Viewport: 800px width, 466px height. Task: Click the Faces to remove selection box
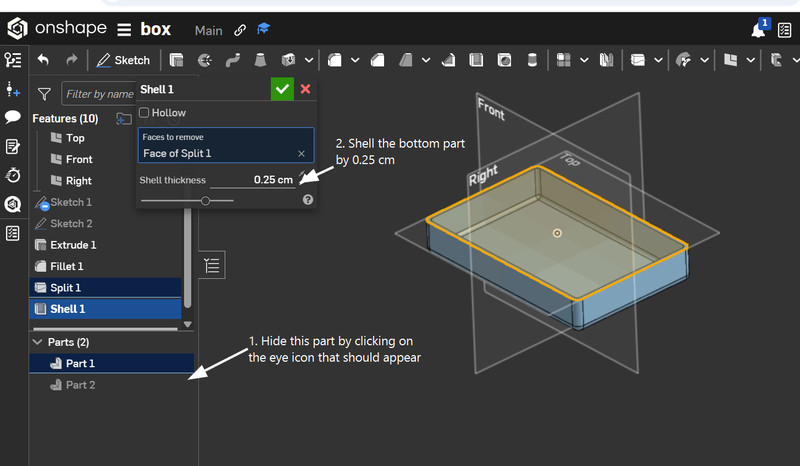pos(226,145)
